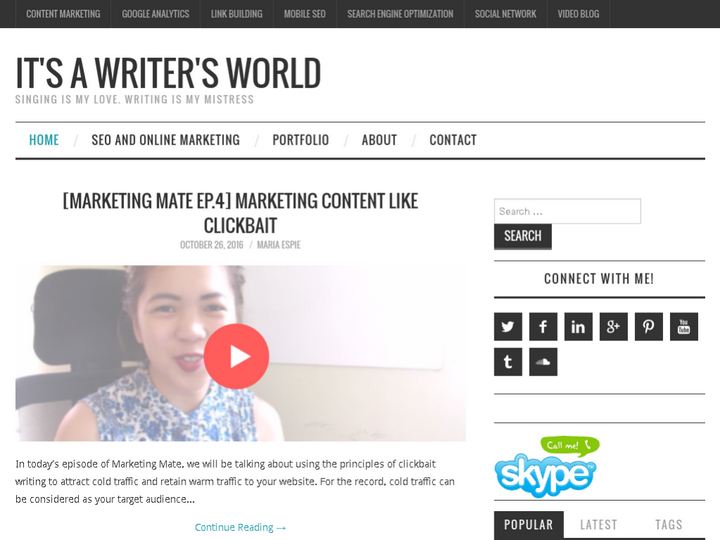The image size is (720, 540).
Task: Open the Portfolio menu item
Action: click(x=300, y=140)
